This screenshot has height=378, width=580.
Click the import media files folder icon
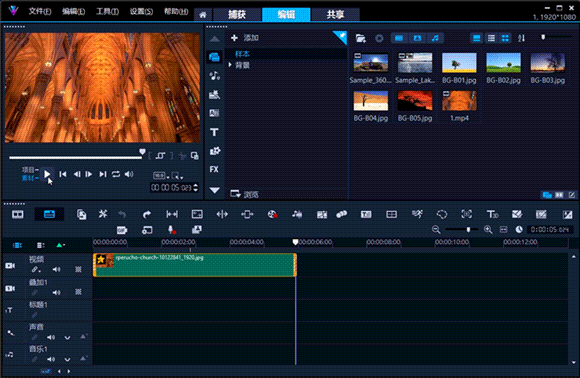coord(361,38)
